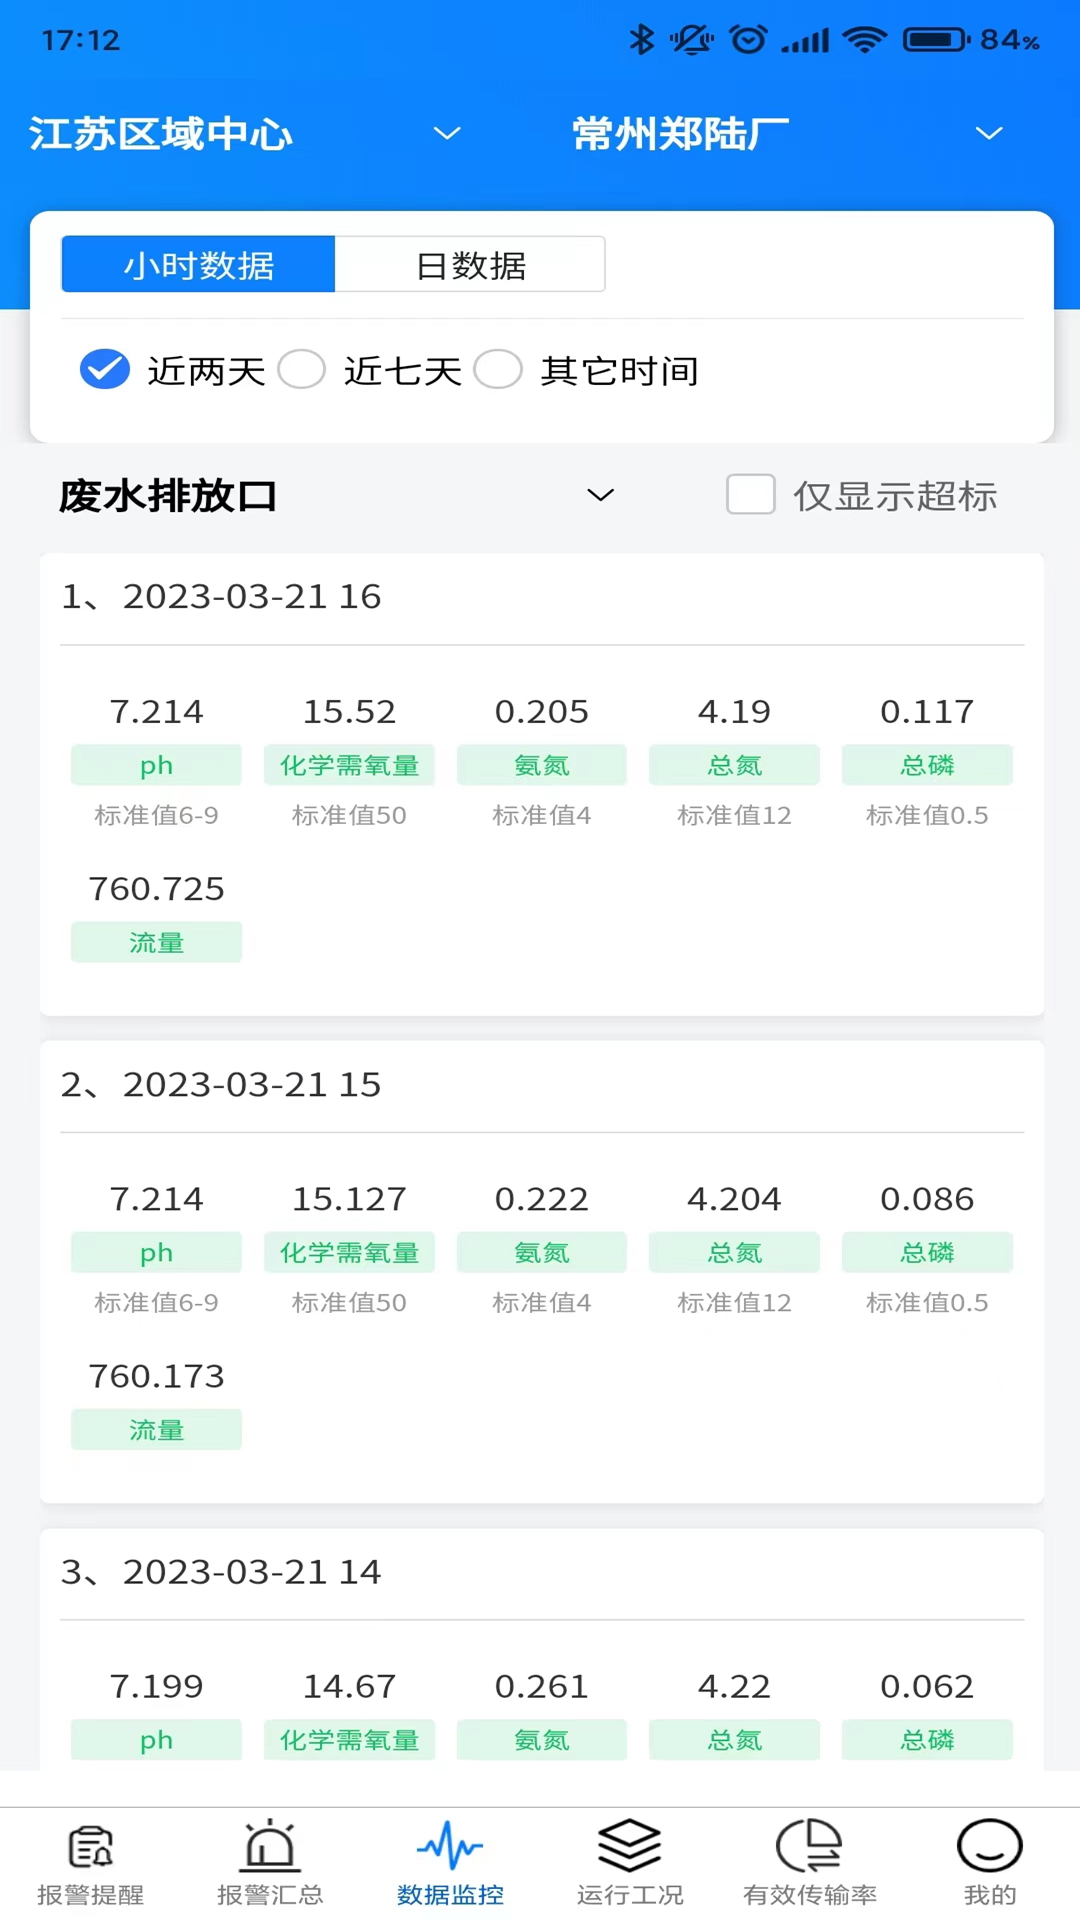1080x1920 pixels.
Task: Tap the 氨氮 tag under 0.261
Action: pos(542,1740)
